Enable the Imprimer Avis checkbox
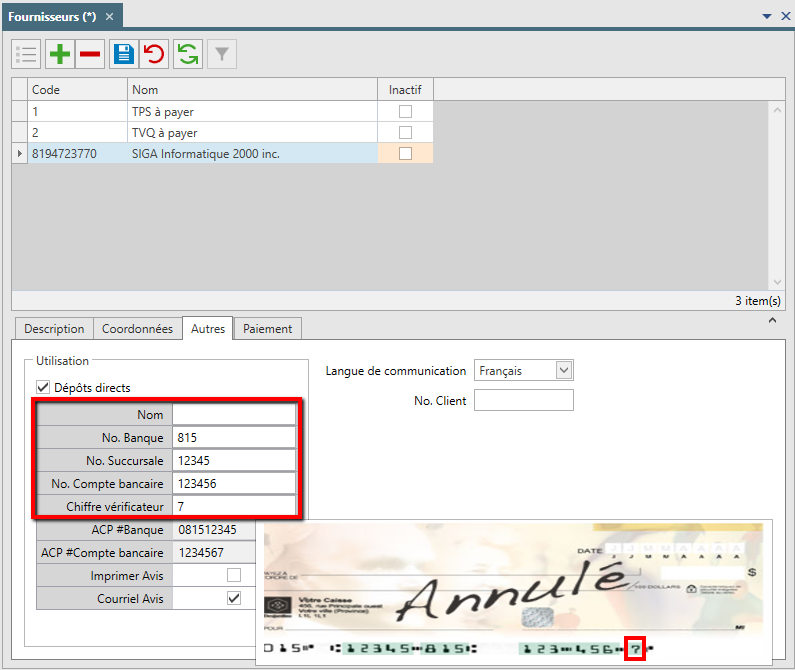Image resolution: width=795 pixels, height=670 pixels. (234, 575)
